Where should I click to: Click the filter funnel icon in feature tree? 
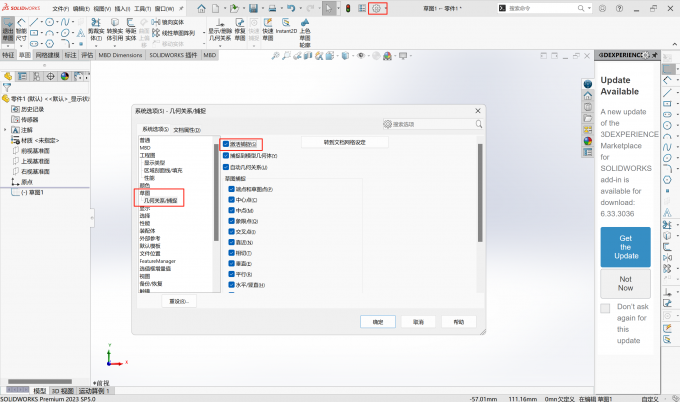pyautogui.click(x=7, y=87)
